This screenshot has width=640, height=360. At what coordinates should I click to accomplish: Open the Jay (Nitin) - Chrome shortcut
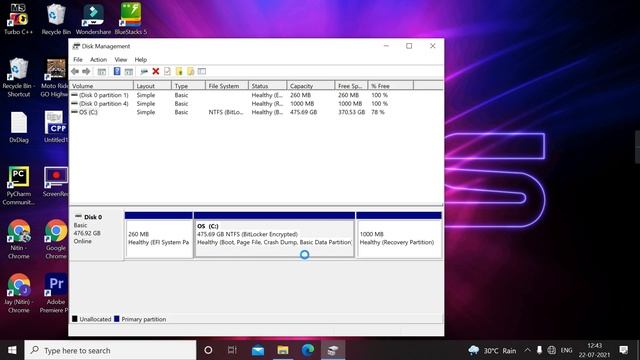coord(18,293)
